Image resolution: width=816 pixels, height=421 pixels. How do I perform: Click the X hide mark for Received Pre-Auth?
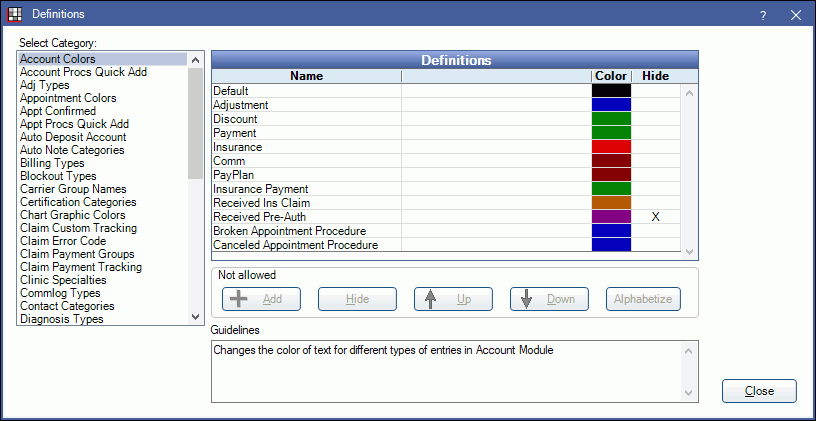pyautogui.click(x=656, y=217)
